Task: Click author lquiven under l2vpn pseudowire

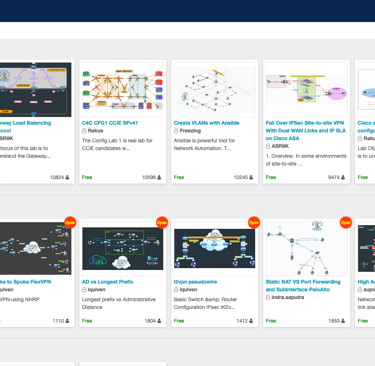Action: pyautogui.click(x=188, y=290)
